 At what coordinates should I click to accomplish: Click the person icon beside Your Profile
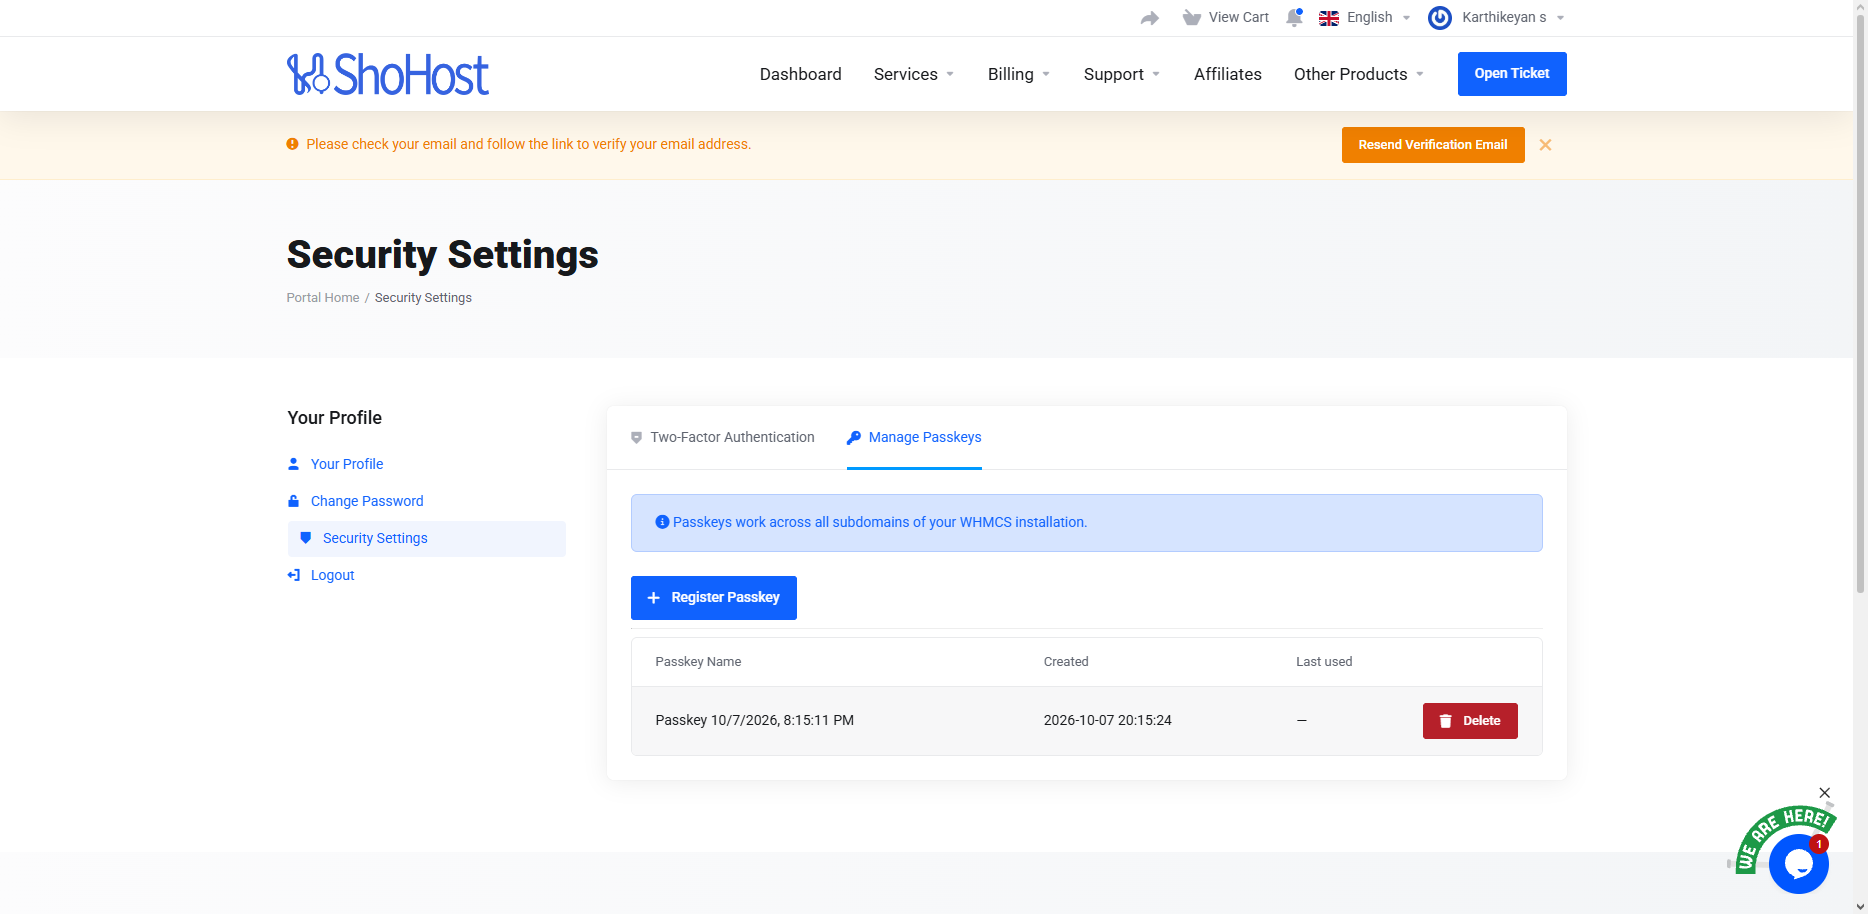coord(293,464)
